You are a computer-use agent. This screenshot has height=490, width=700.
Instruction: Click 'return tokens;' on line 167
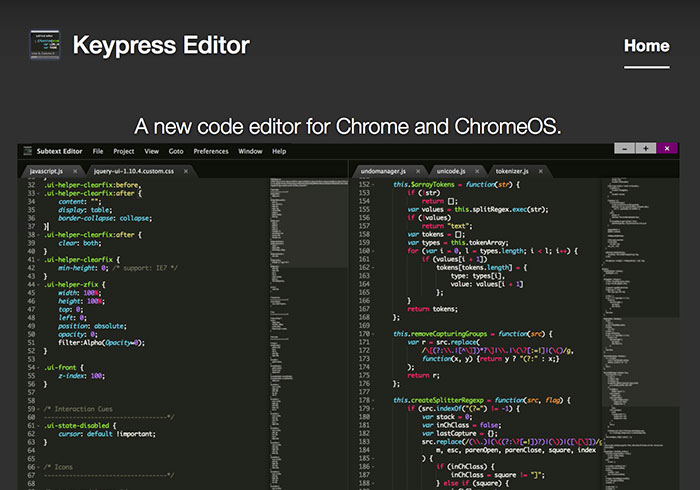pyautogui.click(x=432, y=309)
